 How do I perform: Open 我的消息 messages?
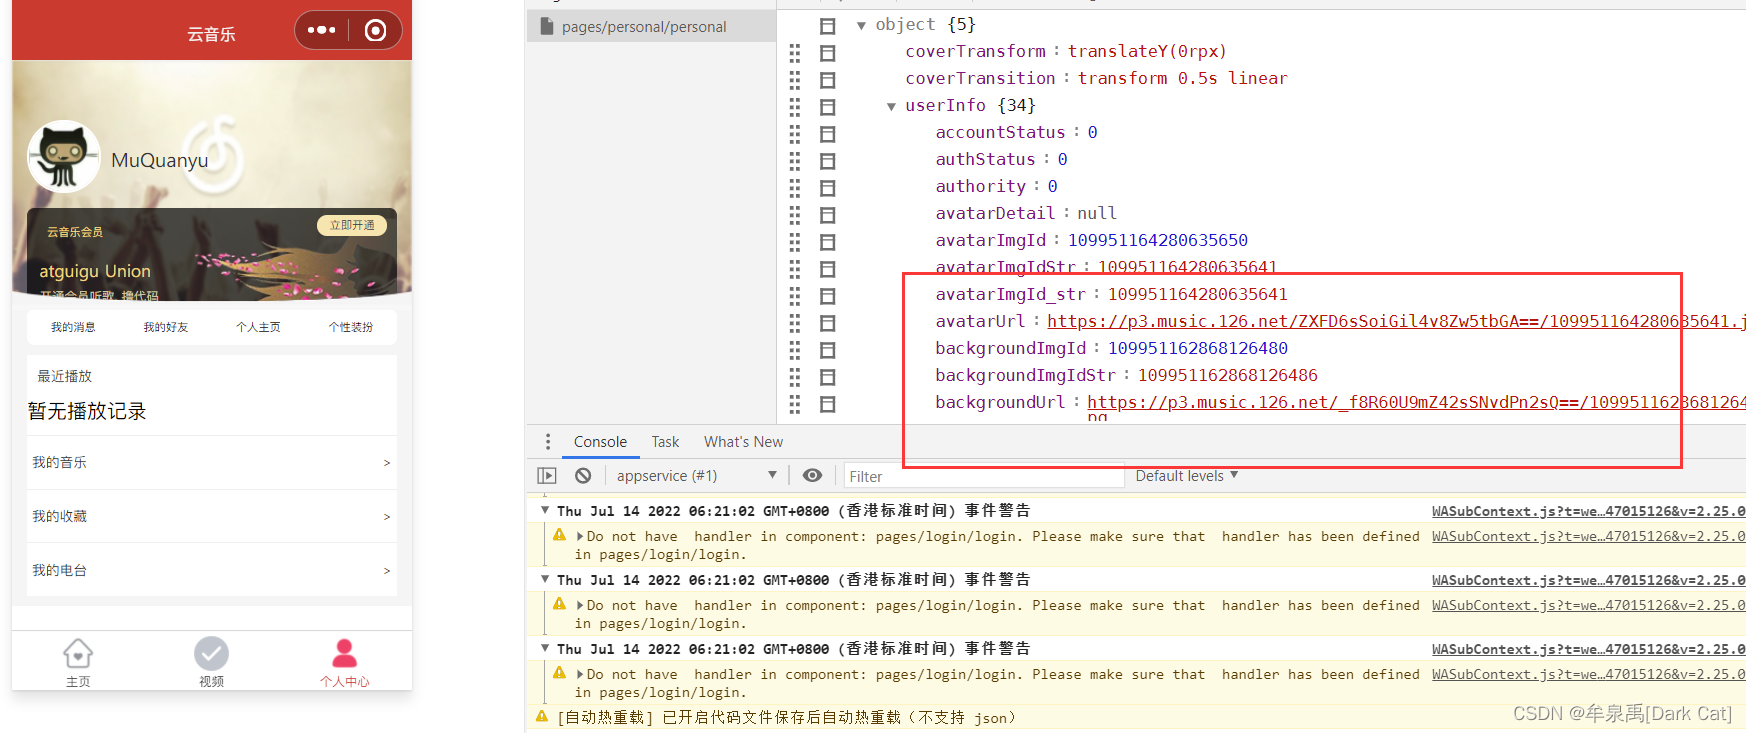73,327
